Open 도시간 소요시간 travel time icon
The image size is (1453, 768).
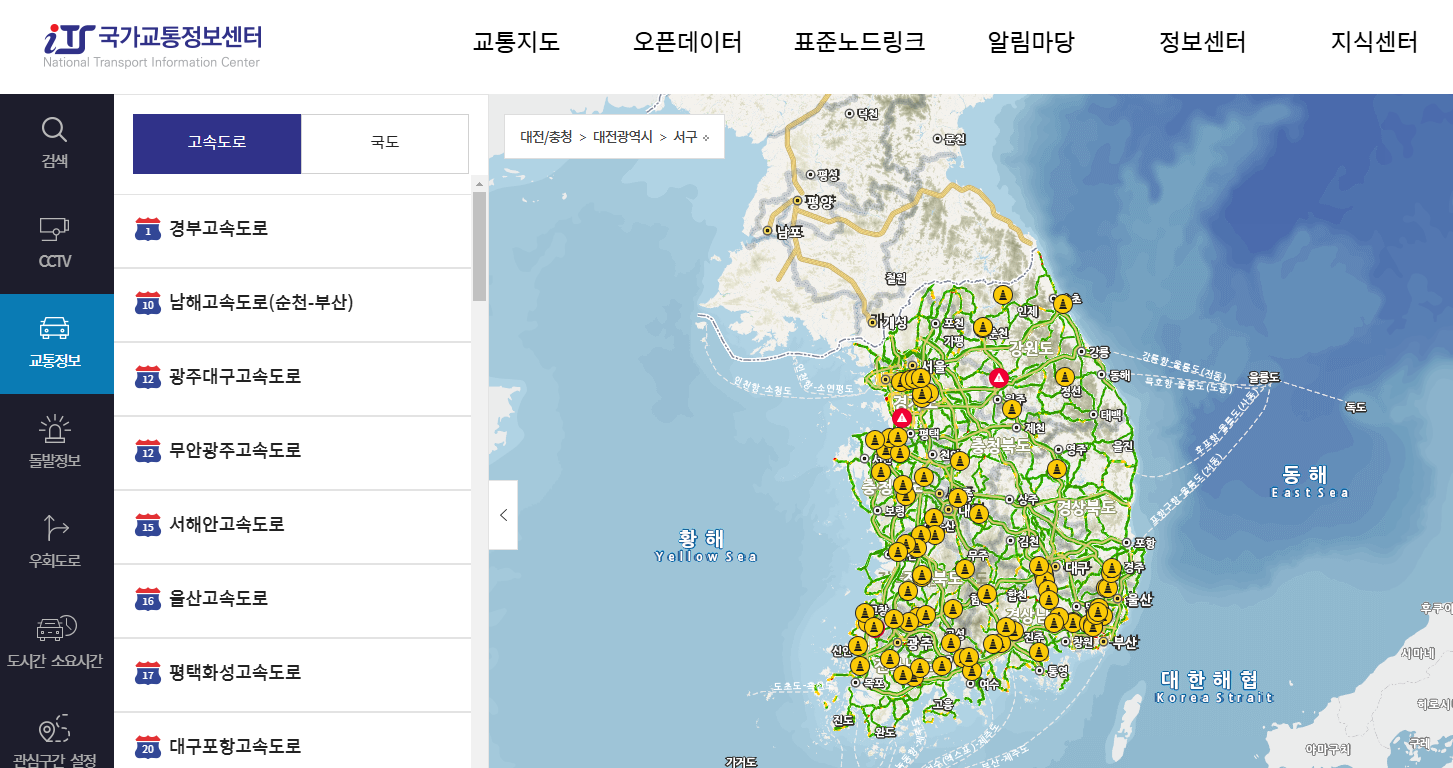click(x=55, y=640)
